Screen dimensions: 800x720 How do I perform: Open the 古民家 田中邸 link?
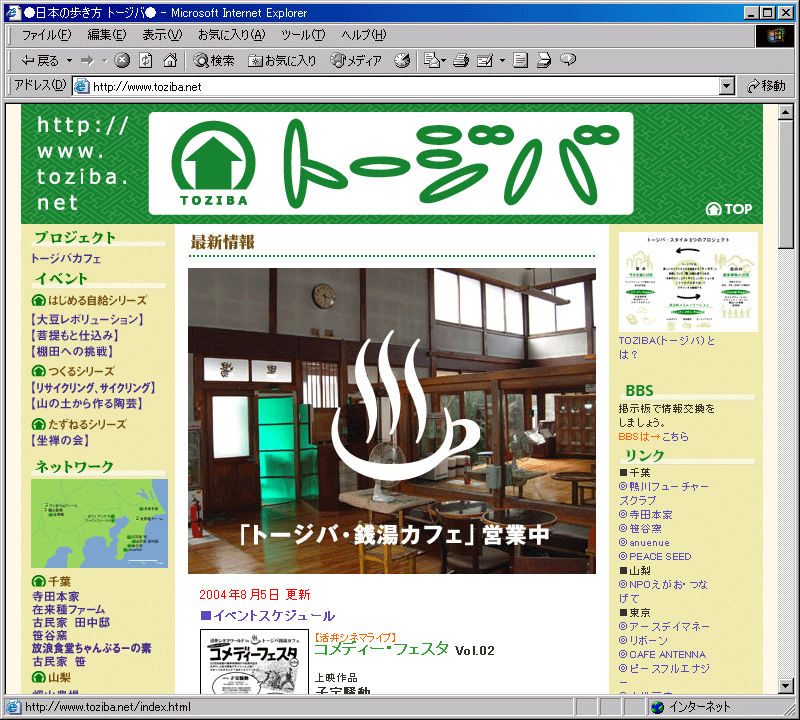[x=71, y=623]
